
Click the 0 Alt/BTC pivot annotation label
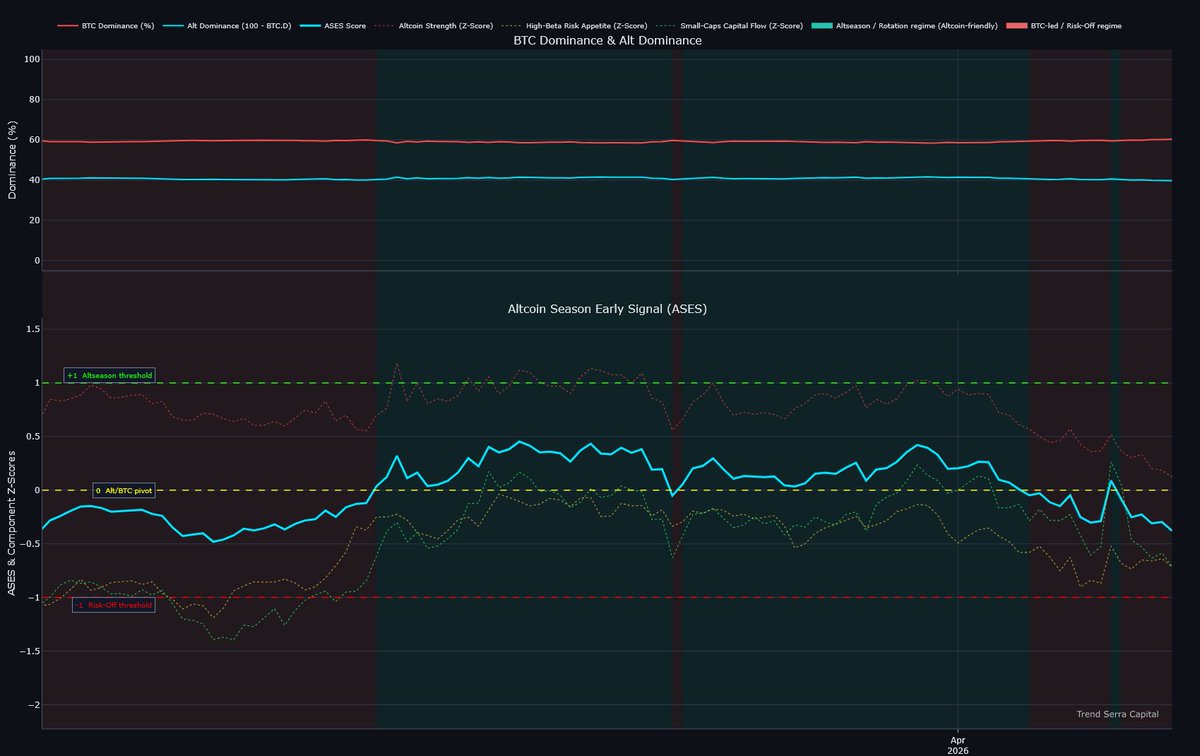(x=123, y=491)
